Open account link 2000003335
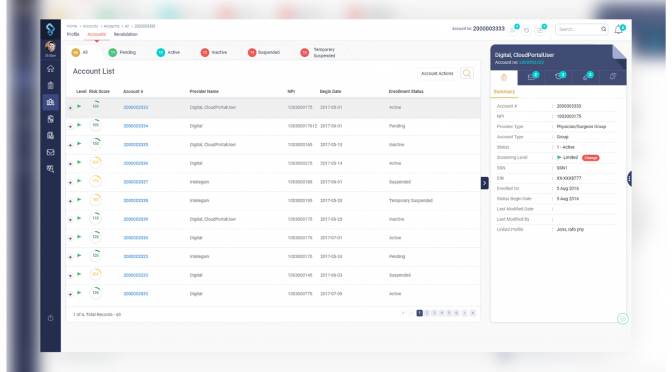This screenshot has height=372, width=672. point(136,145)
